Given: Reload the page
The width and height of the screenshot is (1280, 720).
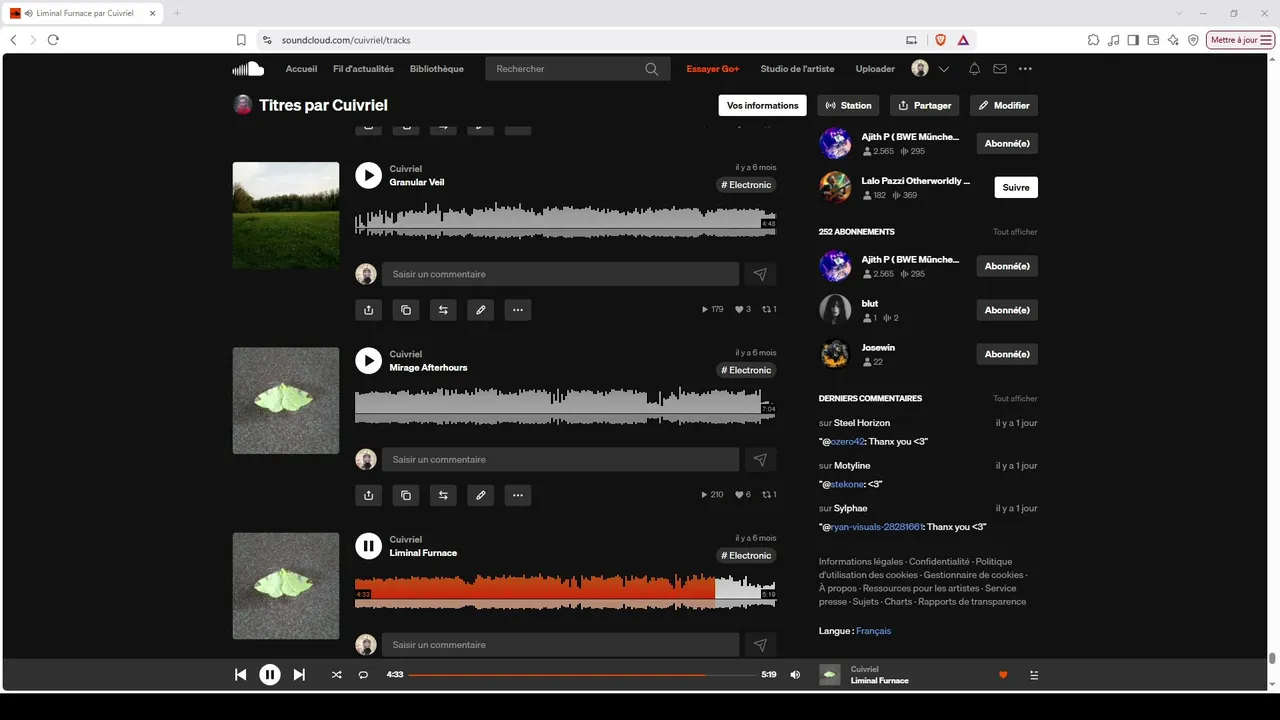Looking at the screenshot, I should click(53, 40).
